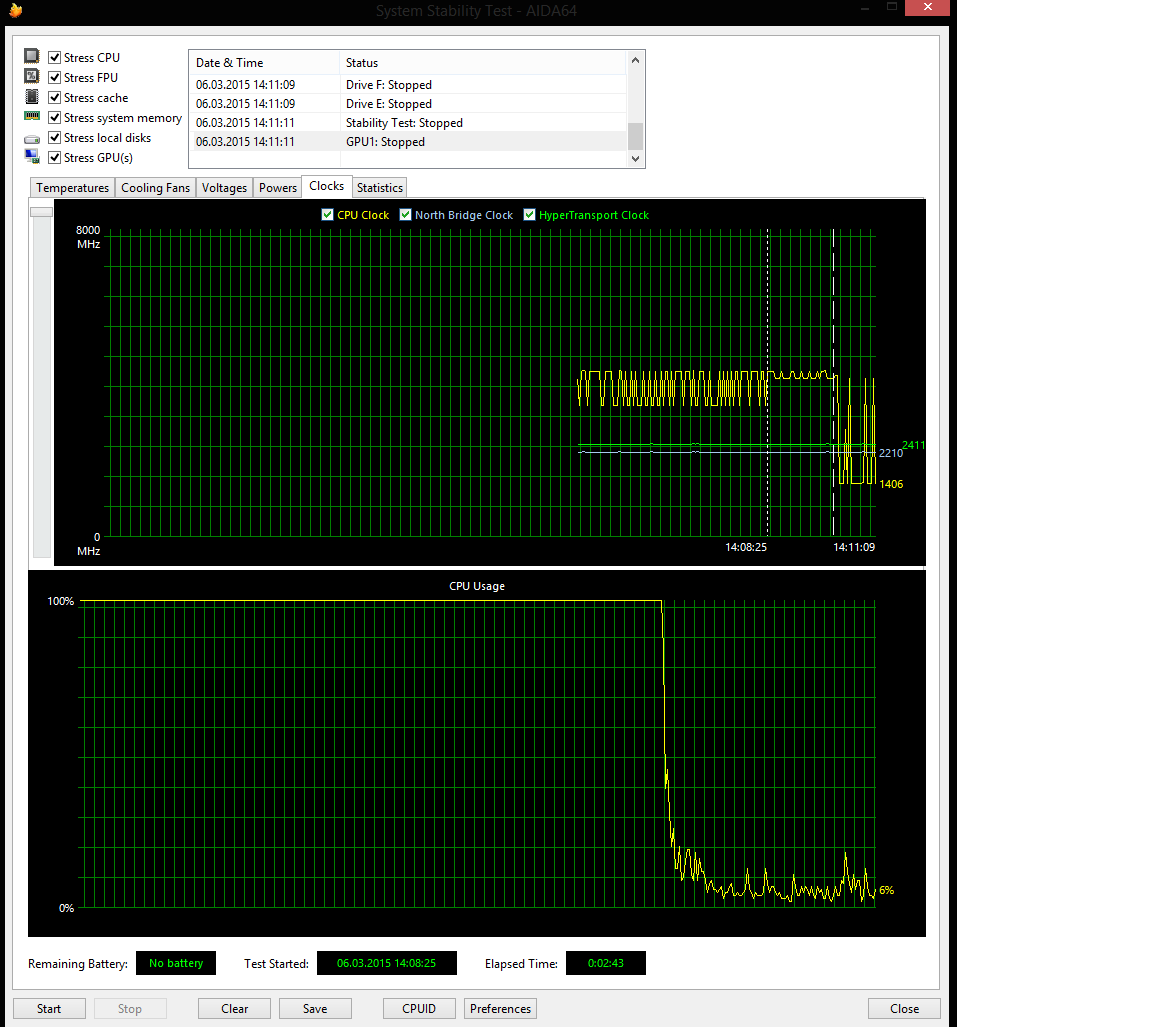The height and width of the screenshot is (1027, 1152).
Task: Open the Cooling Fans tab
Action: [155, 187]
